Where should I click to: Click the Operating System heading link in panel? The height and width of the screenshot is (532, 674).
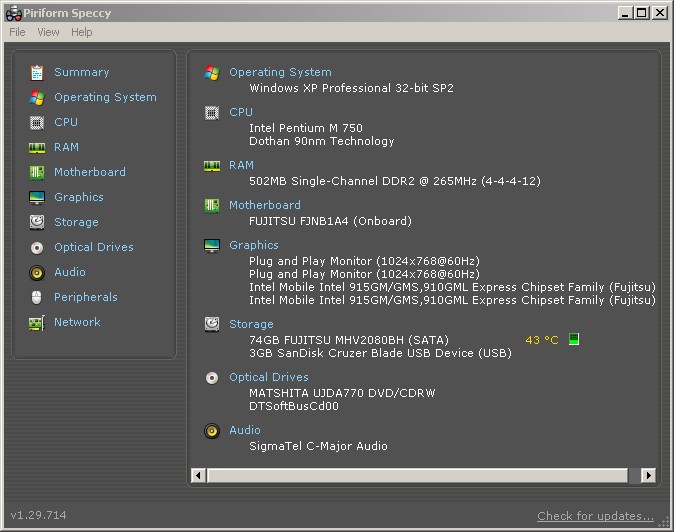click(x=280, y=72)
